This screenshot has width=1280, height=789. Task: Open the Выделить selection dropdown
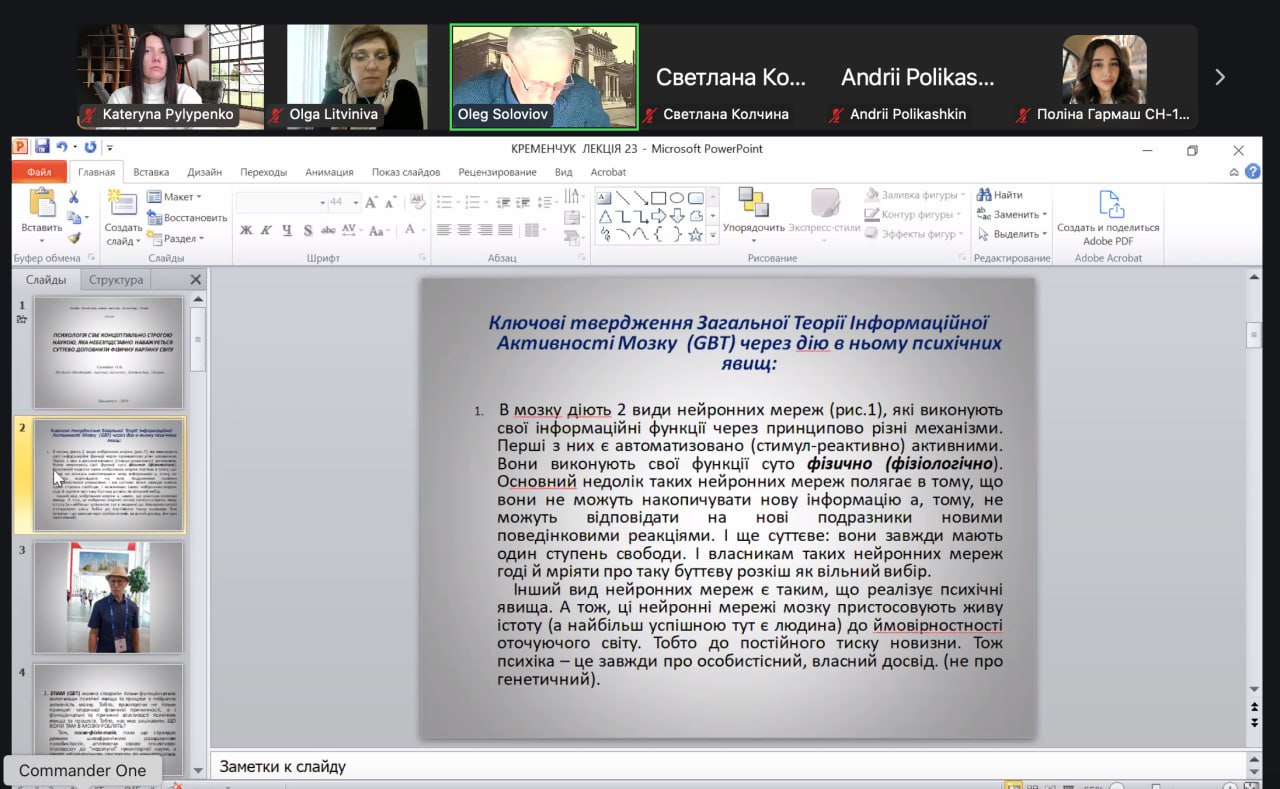click(1013, 234)
